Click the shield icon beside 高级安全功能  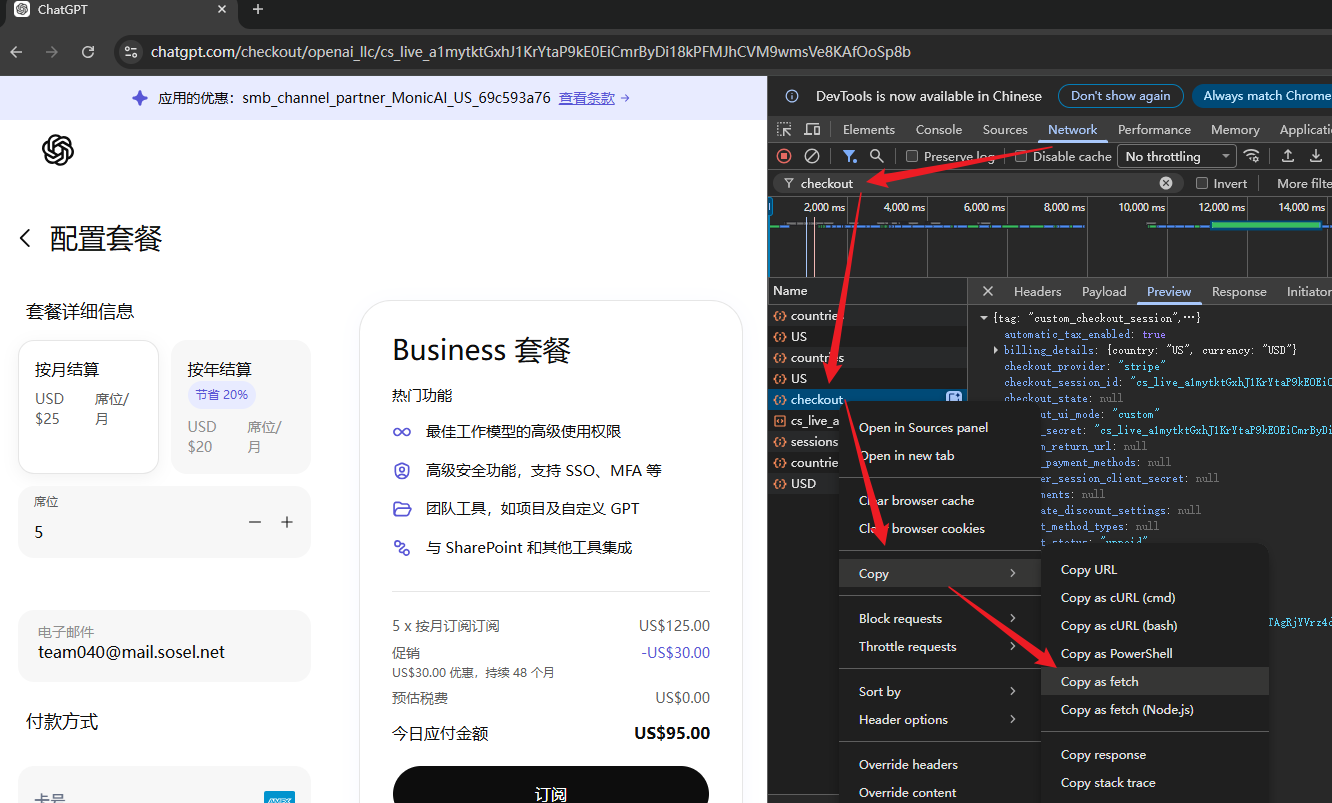click(402, 470)
